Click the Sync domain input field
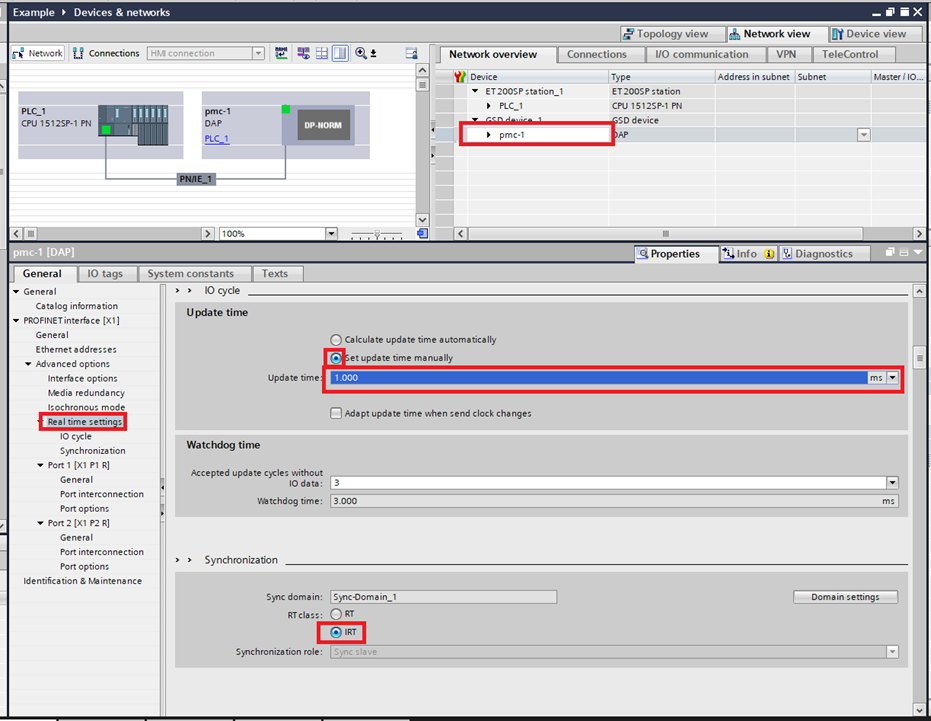 443,596
